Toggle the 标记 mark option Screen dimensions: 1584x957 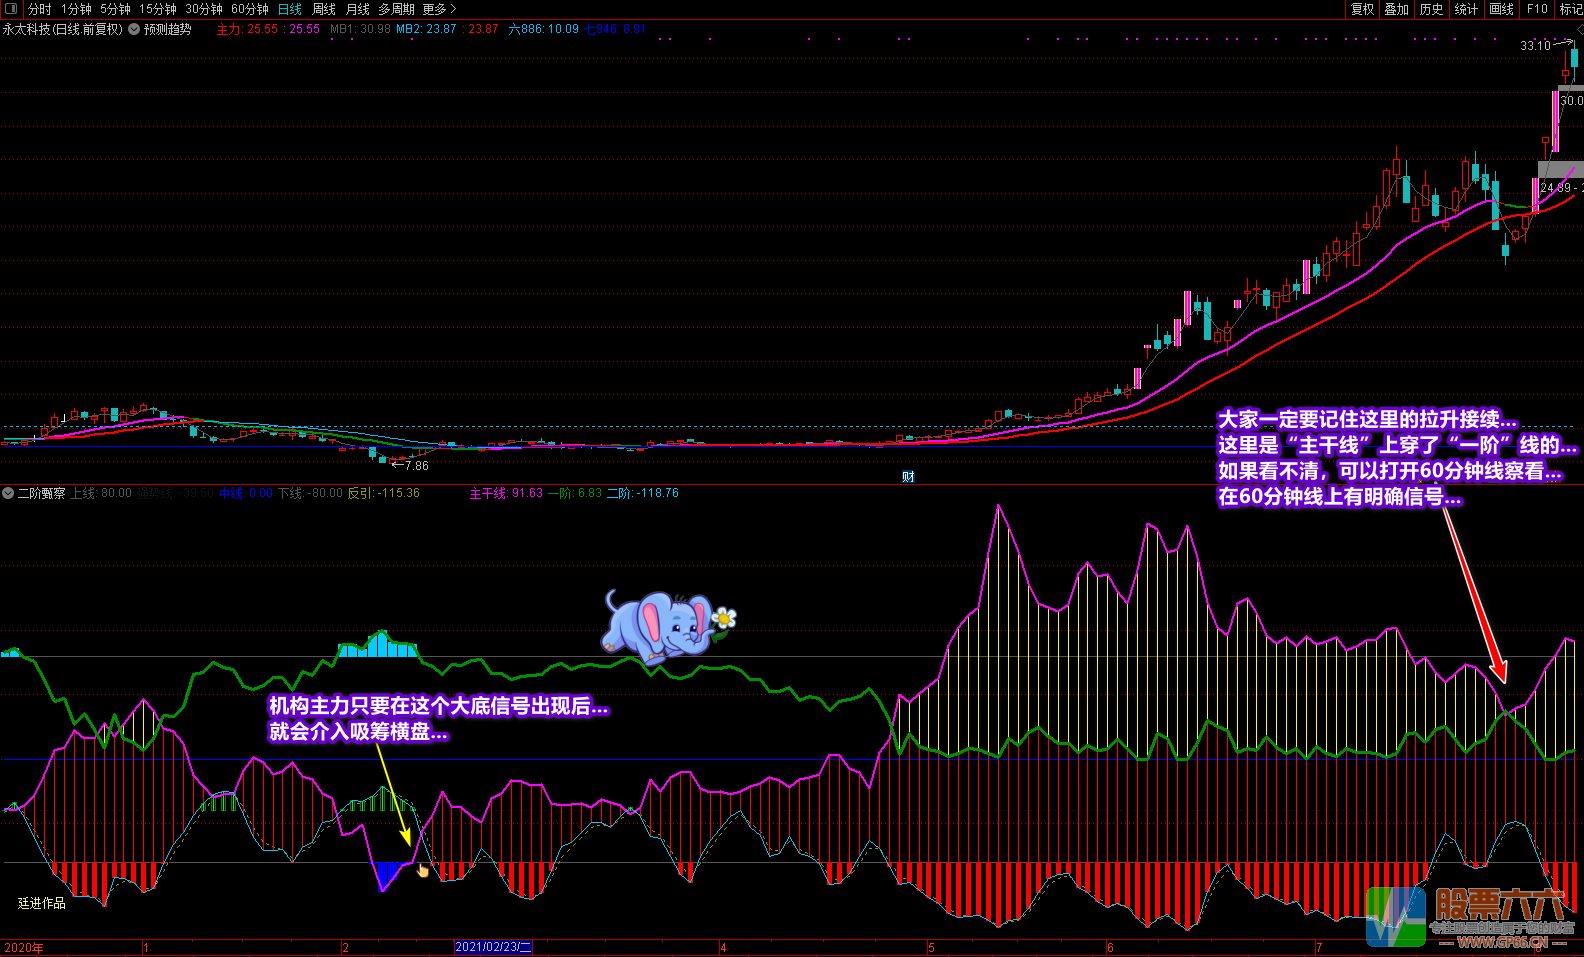[x=1571, y=9]
